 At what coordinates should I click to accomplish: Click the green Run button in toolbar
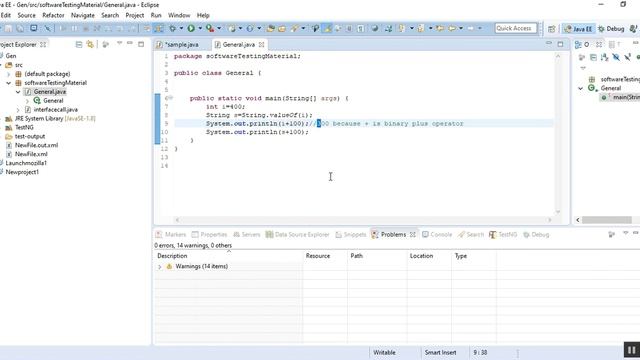click(x=191, y=28)
